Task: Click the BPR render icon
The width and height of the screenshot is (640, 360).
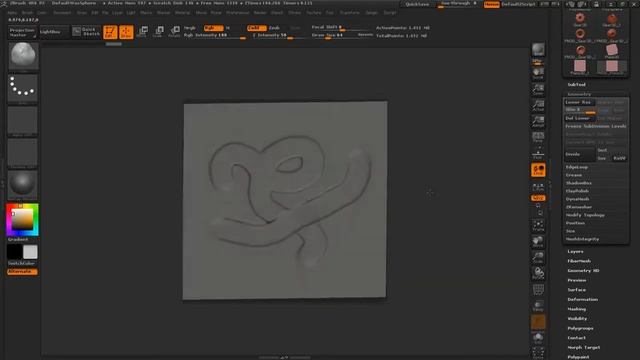Action: click(538, 50)
